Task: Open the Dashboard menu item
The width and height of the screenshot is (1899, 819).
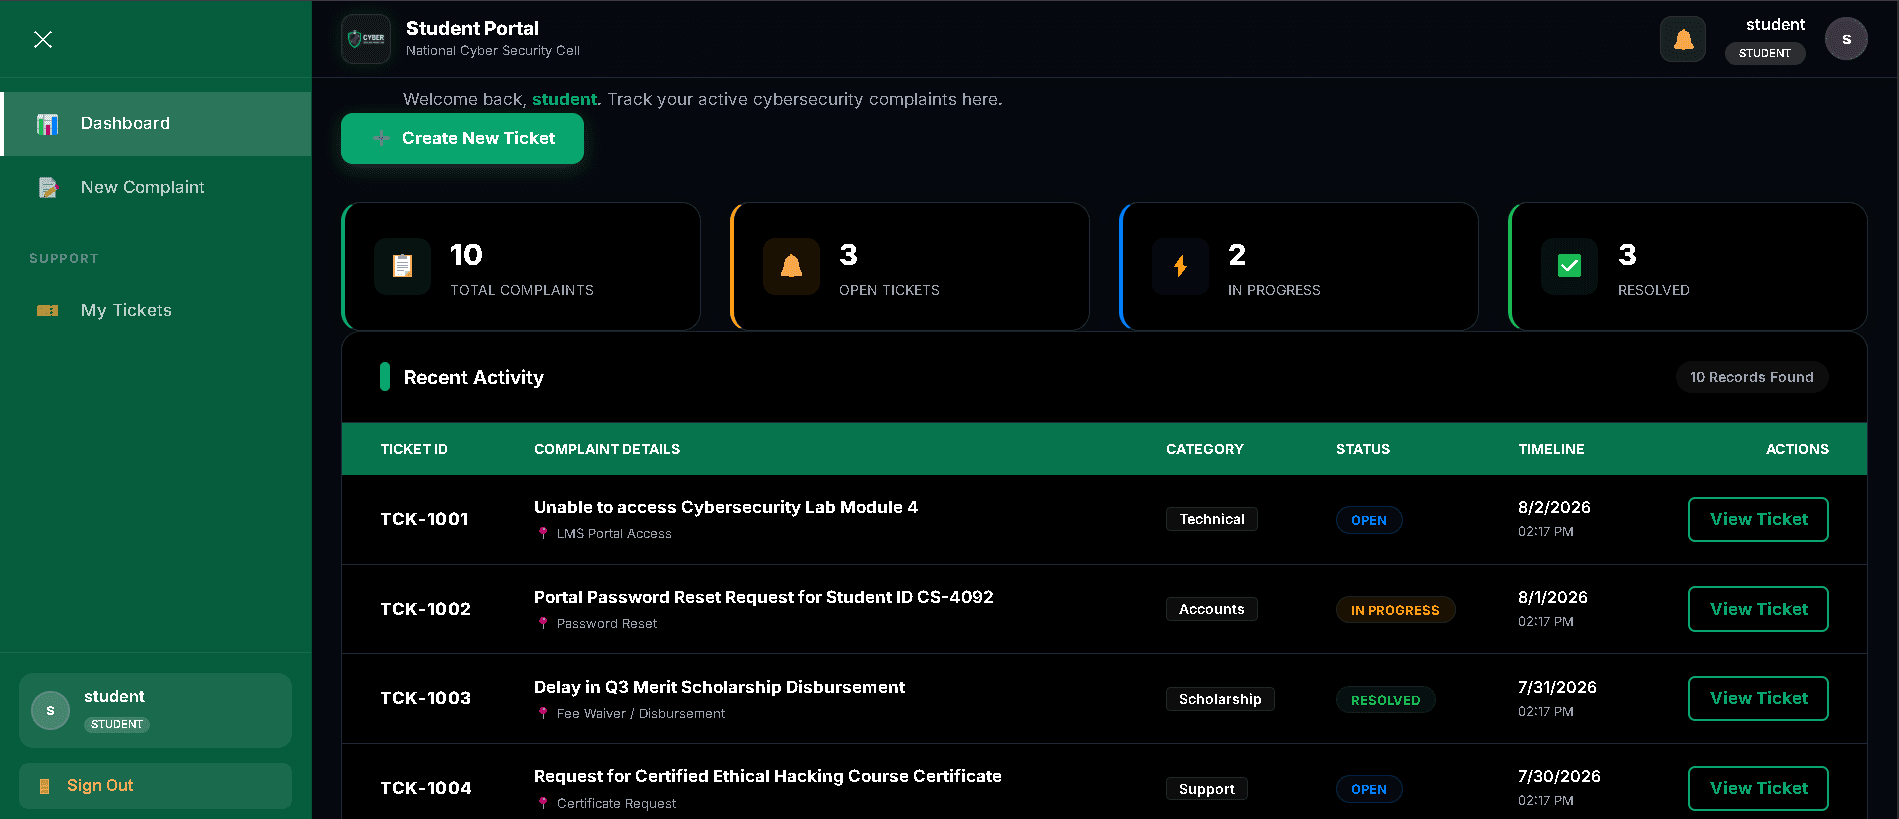Action: click(x=156, y=124)
